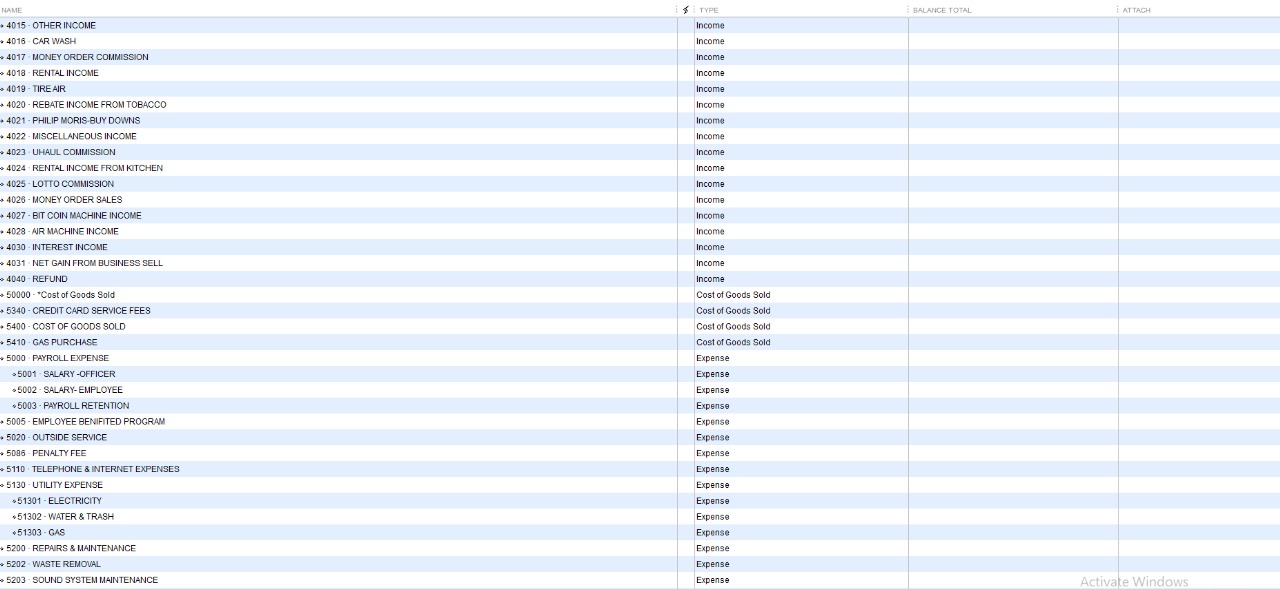Collapse the 5000 PAYROLL EXPENSE parent account
This screenshot has width=1280, height=589.
(x=3, y=358)
